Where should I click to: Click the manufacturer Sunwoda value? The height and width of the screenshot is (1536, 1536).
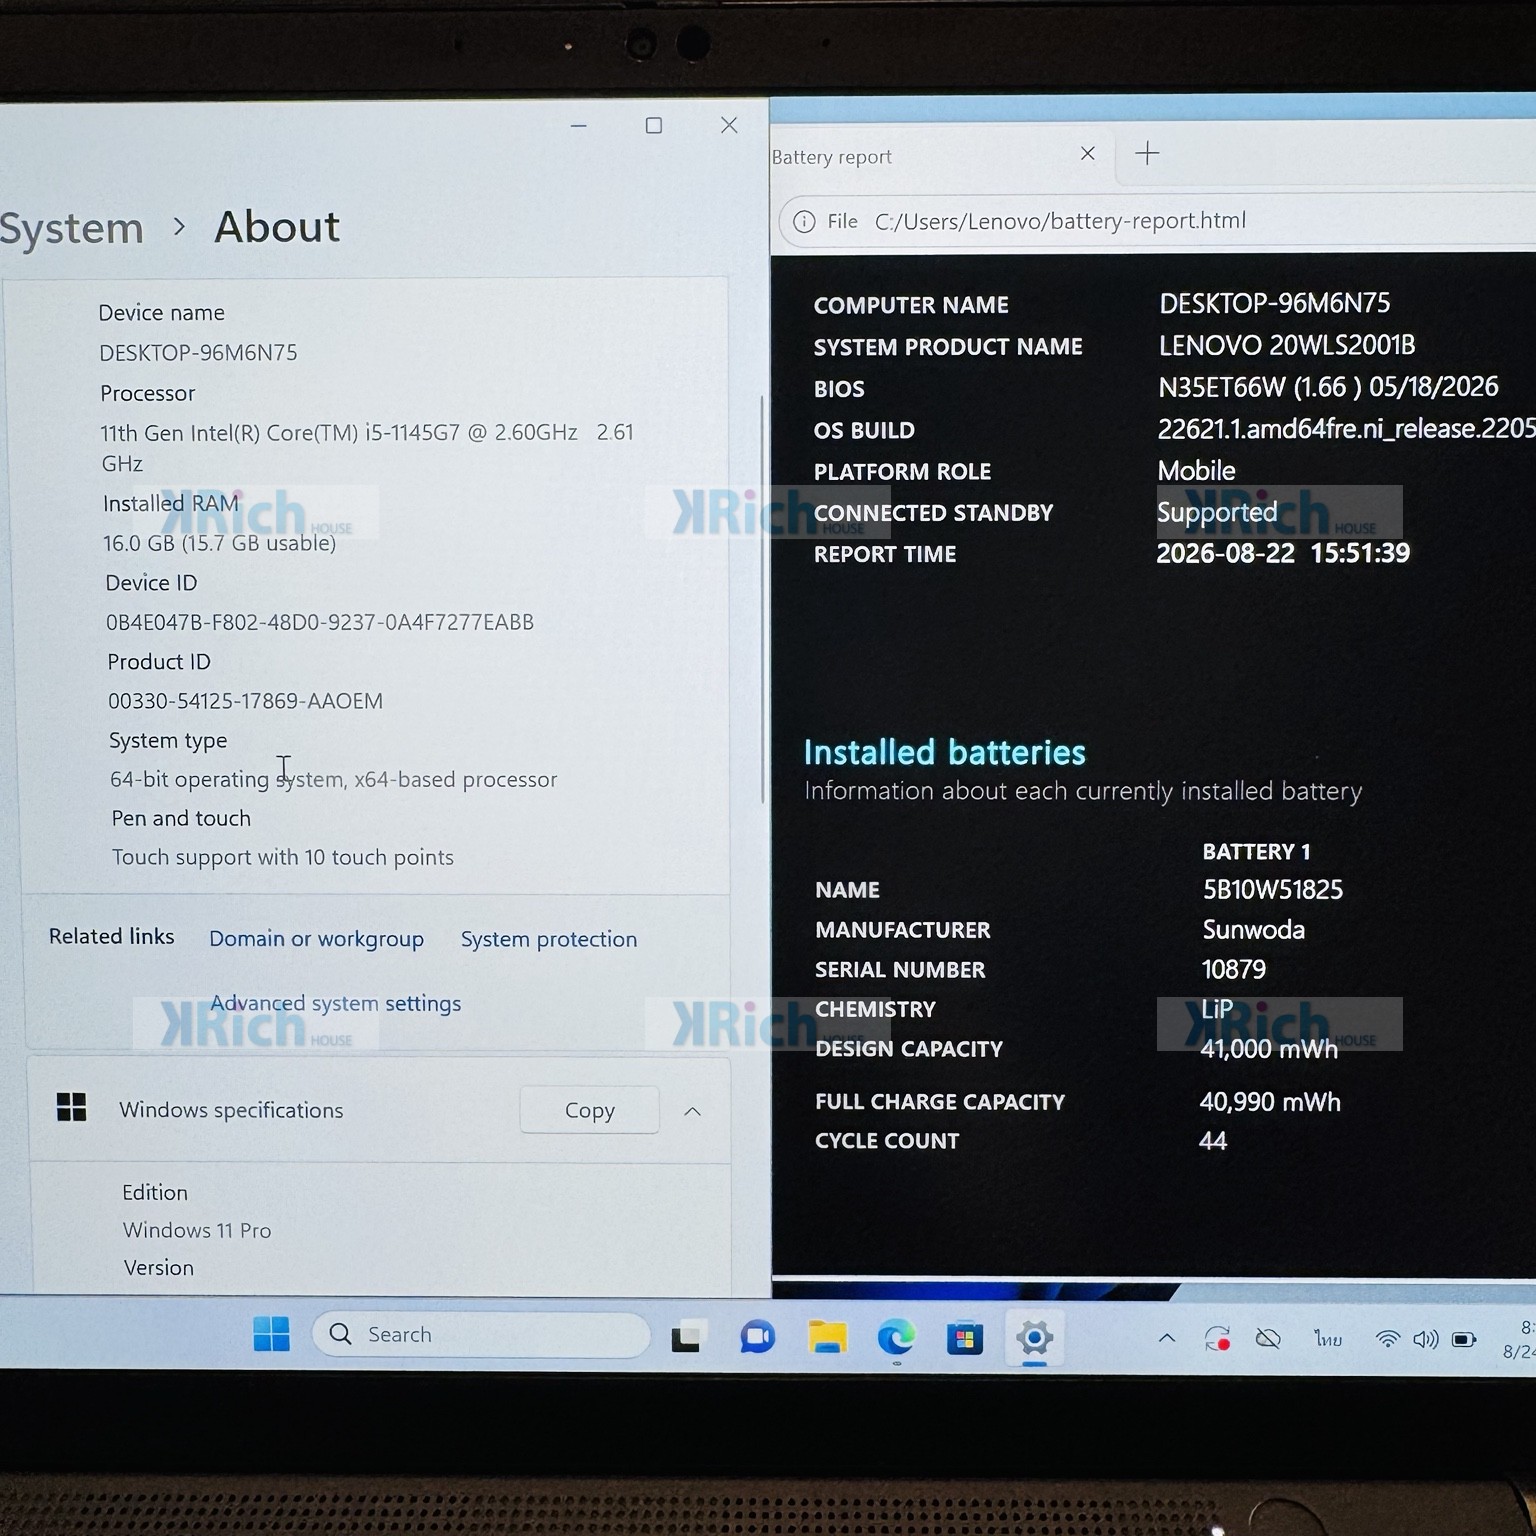1253,930
